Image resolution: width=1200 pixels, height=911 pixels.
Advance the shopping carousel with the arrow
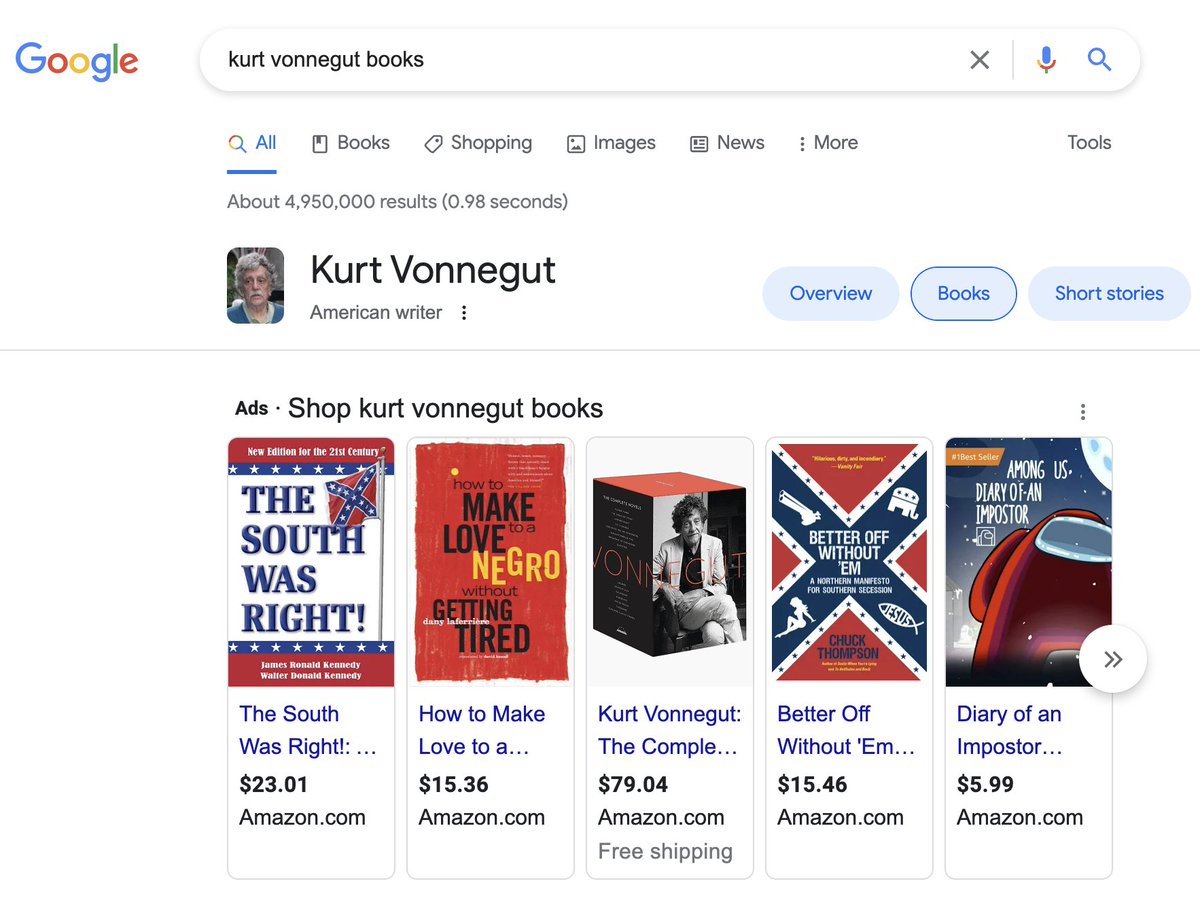1113,659
